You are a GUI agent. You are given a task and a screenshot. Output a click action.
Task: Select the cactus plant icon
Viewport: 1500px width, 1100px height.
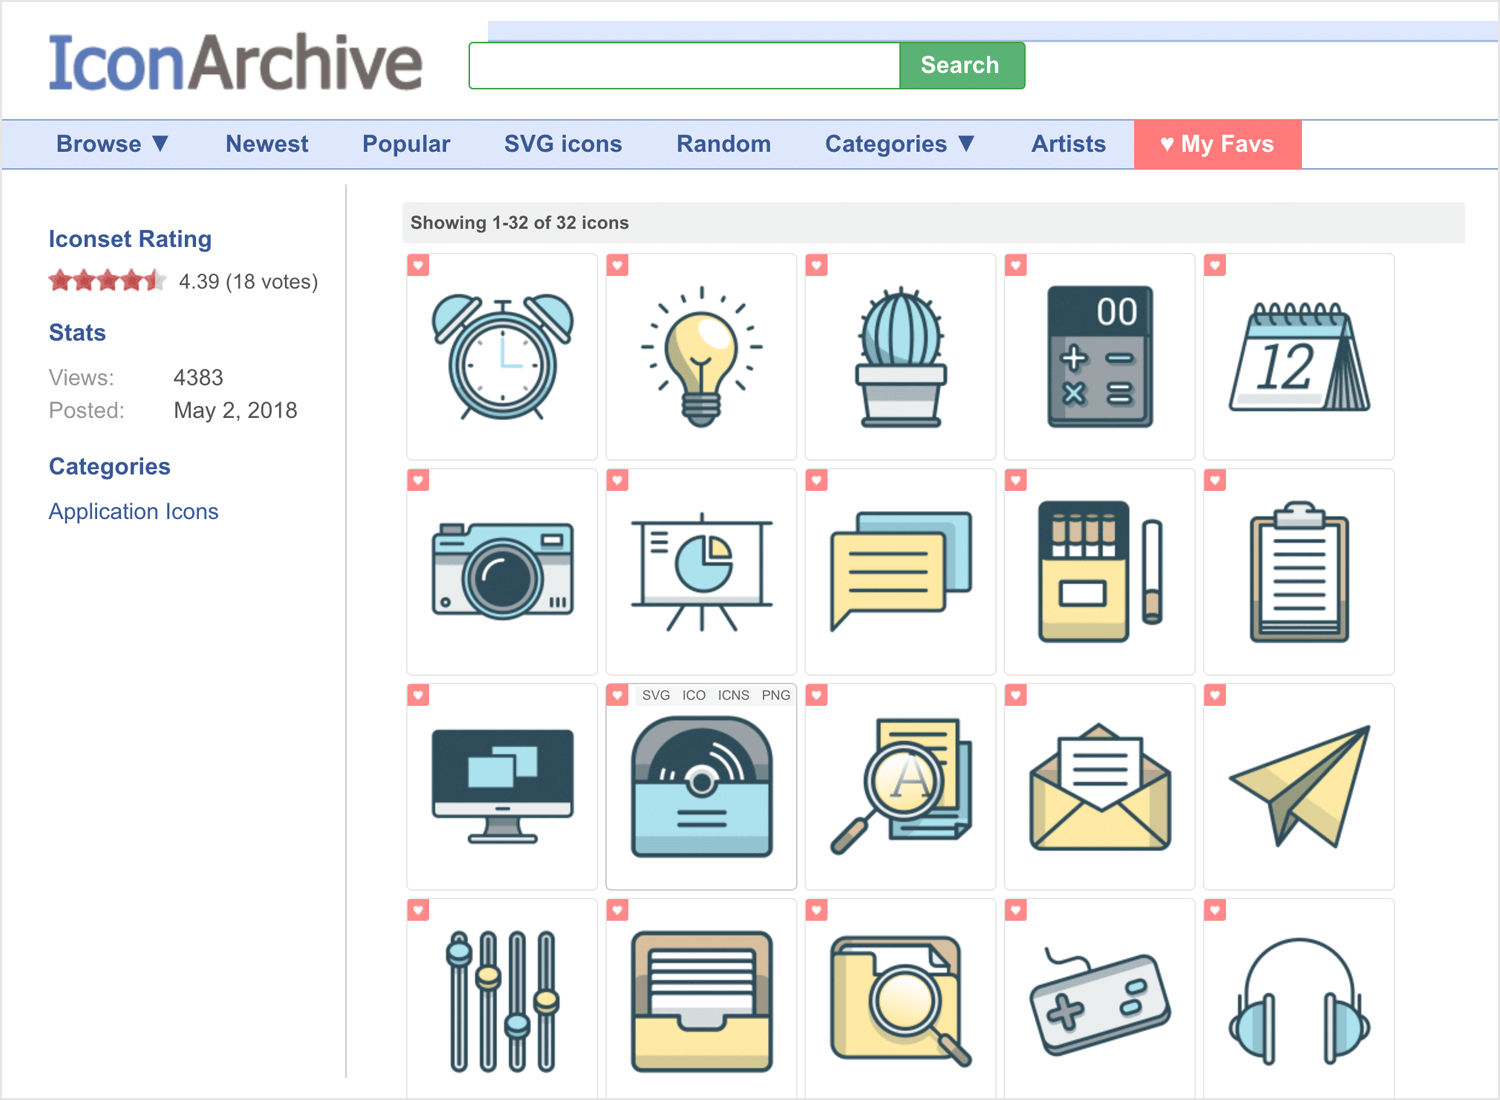click(x=900, y=356)
